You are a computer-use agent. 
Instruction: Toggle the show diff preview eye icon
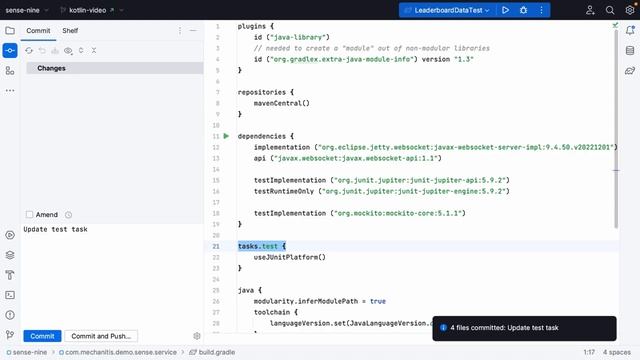(68, 51)
